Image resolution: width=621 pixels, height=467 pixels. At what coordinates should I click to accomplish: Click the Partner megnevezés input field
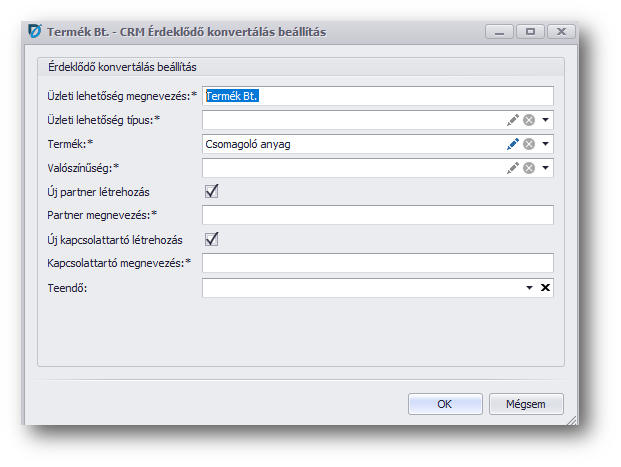click(x=377, y=215)
